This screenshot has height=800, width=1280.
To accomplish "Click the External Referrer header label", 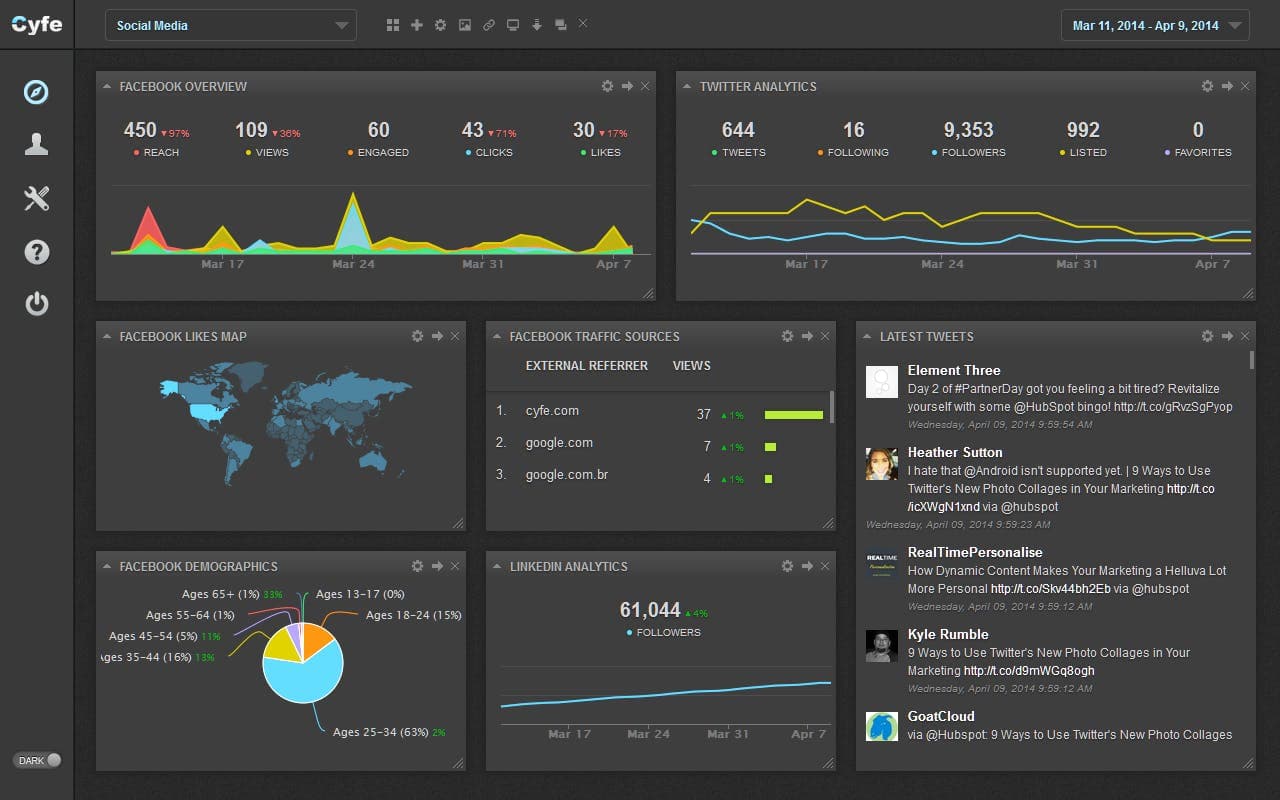I will (x=587, y=366).
